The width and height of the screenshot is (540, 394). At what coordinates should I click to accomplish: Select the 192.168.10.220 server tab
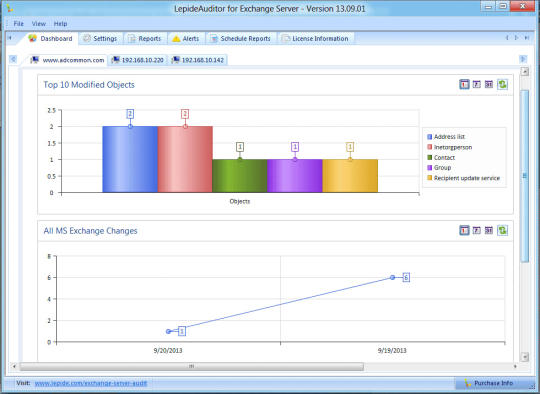138,60
